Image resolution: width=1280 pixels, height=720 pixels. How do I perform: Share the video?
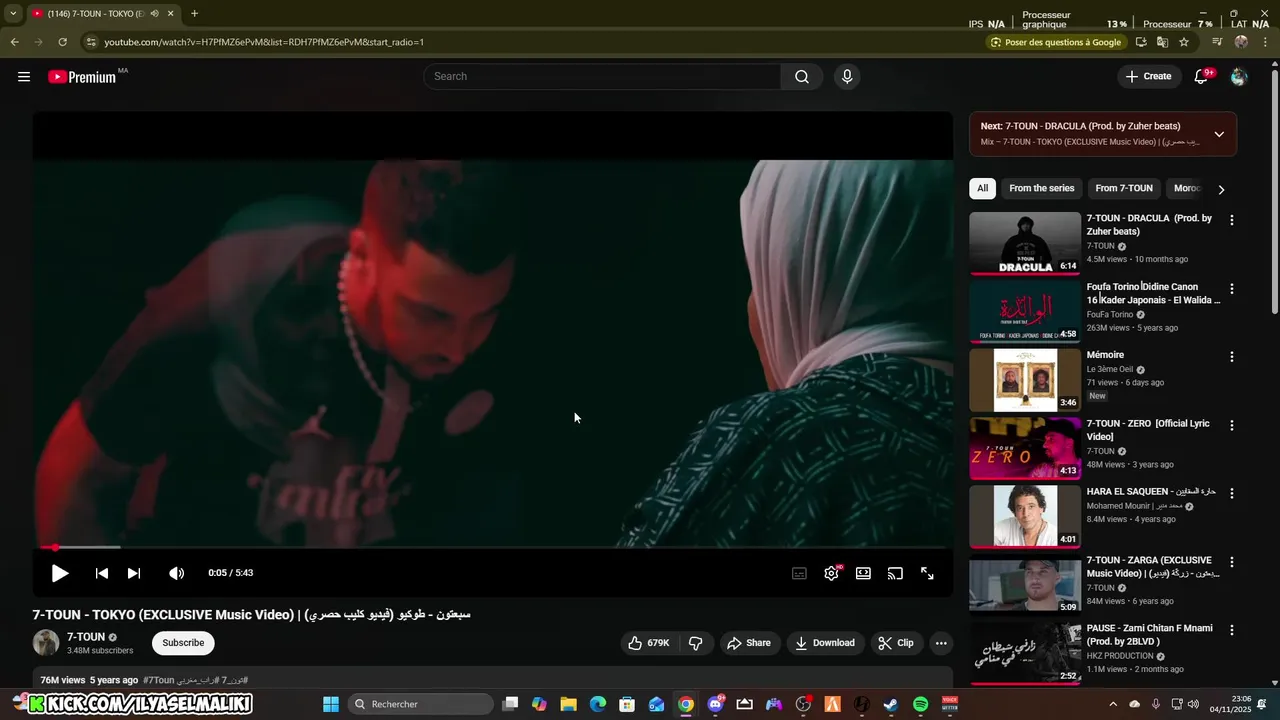(749, 643)
